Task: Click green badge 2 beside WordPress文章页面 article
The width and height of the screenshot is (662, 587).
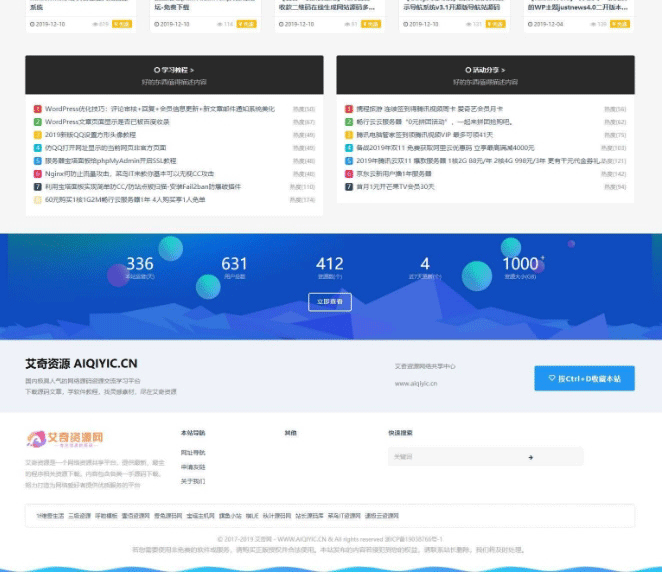Action: (x=38, y=122)
